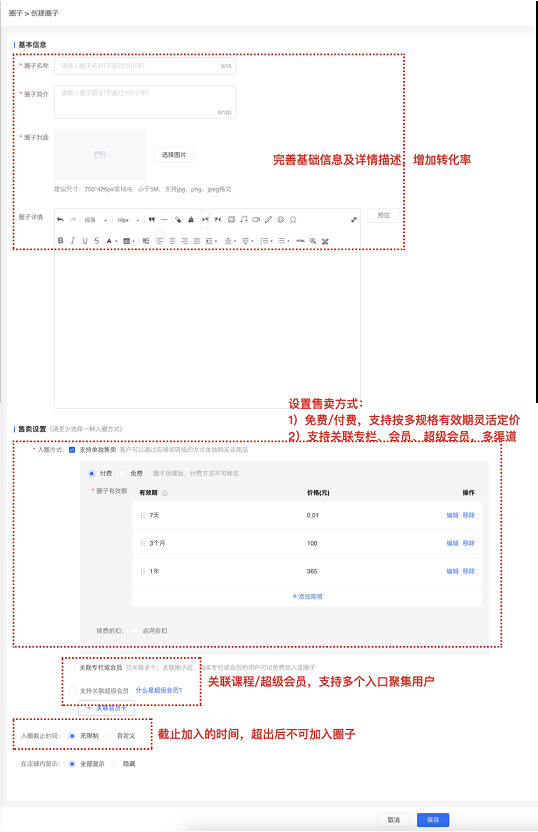Click the 预览 preview button

point(383,215)
